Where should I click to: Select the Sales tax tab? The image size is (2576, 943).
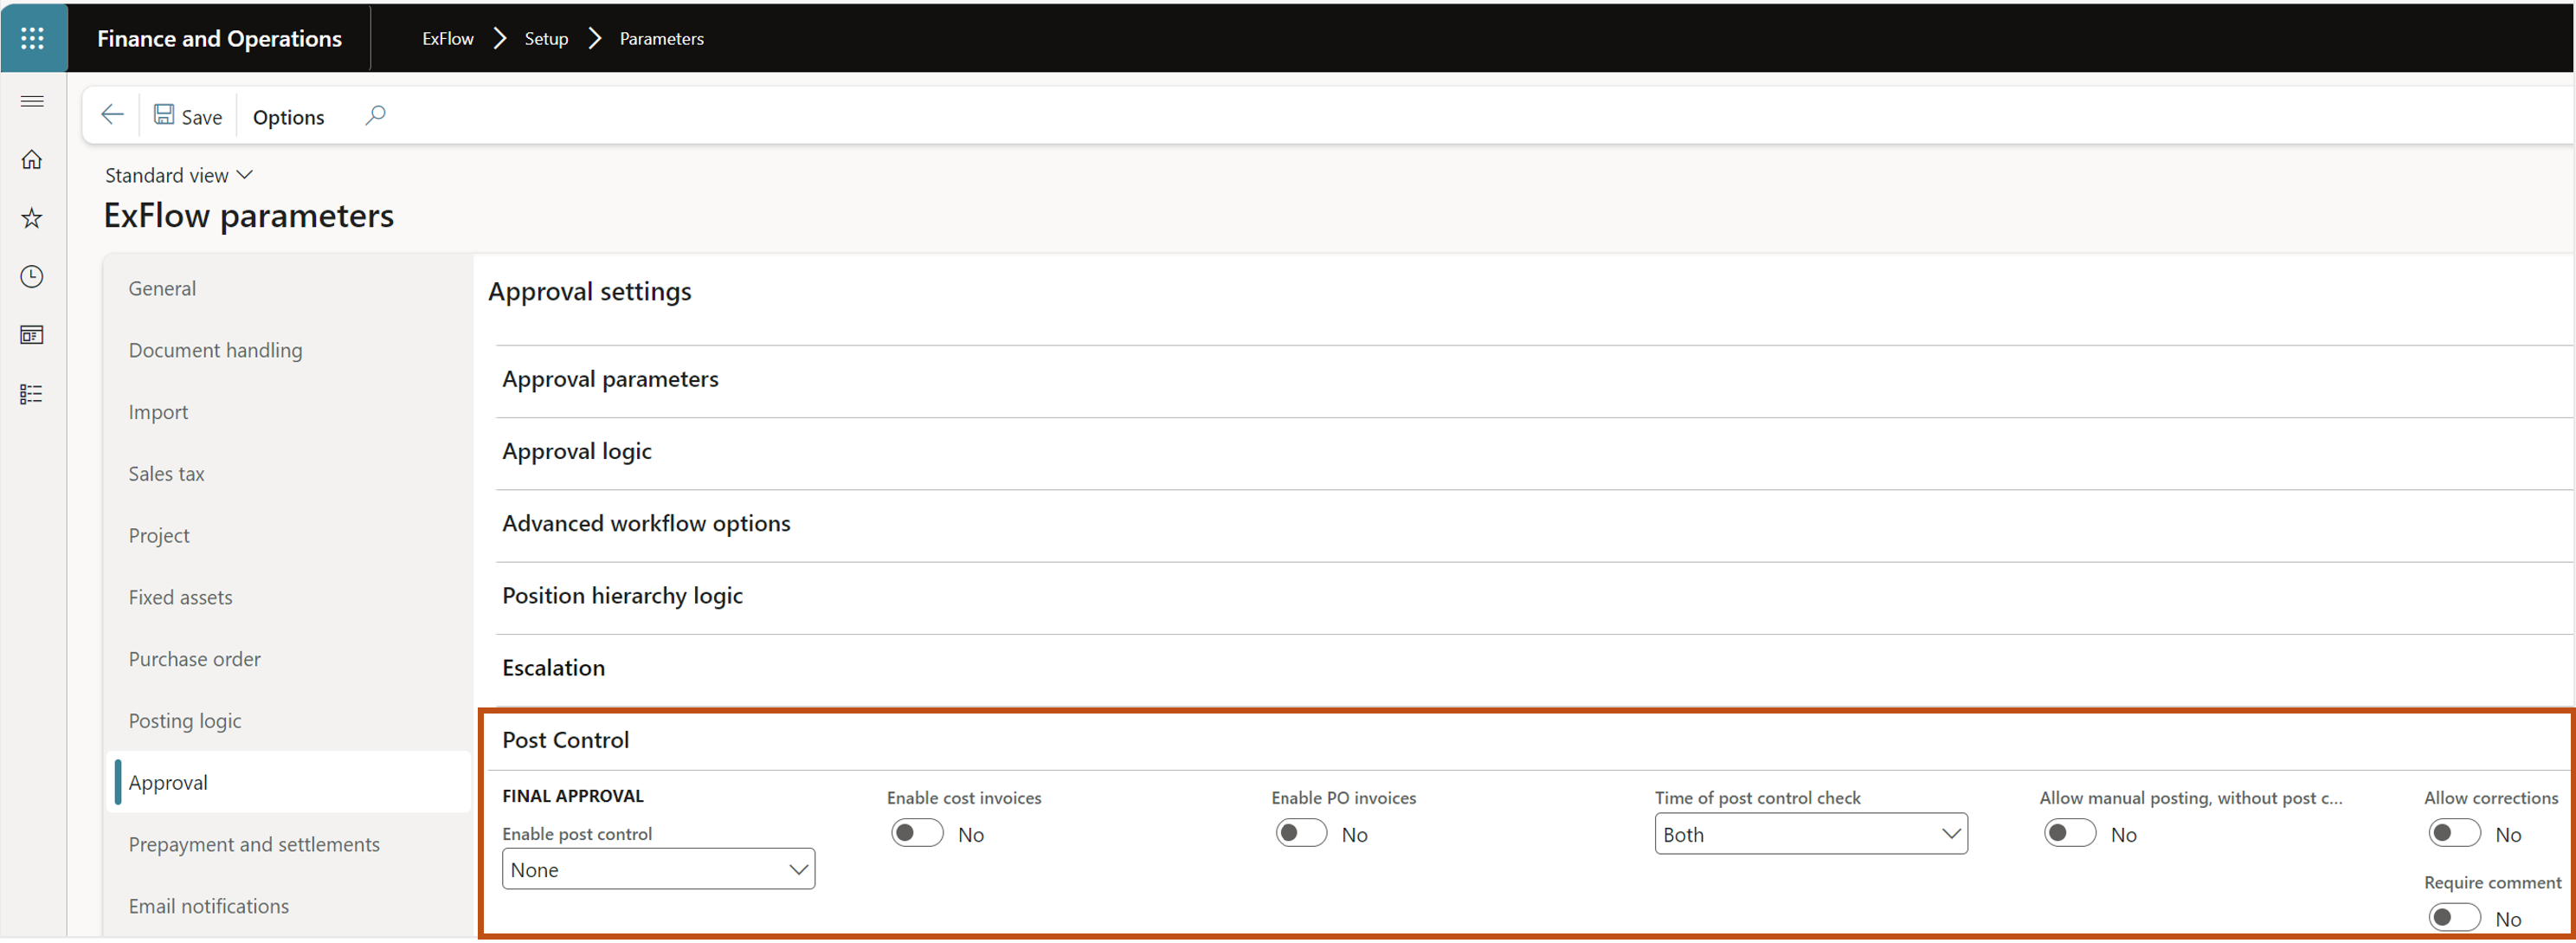[x=288, y=474]
